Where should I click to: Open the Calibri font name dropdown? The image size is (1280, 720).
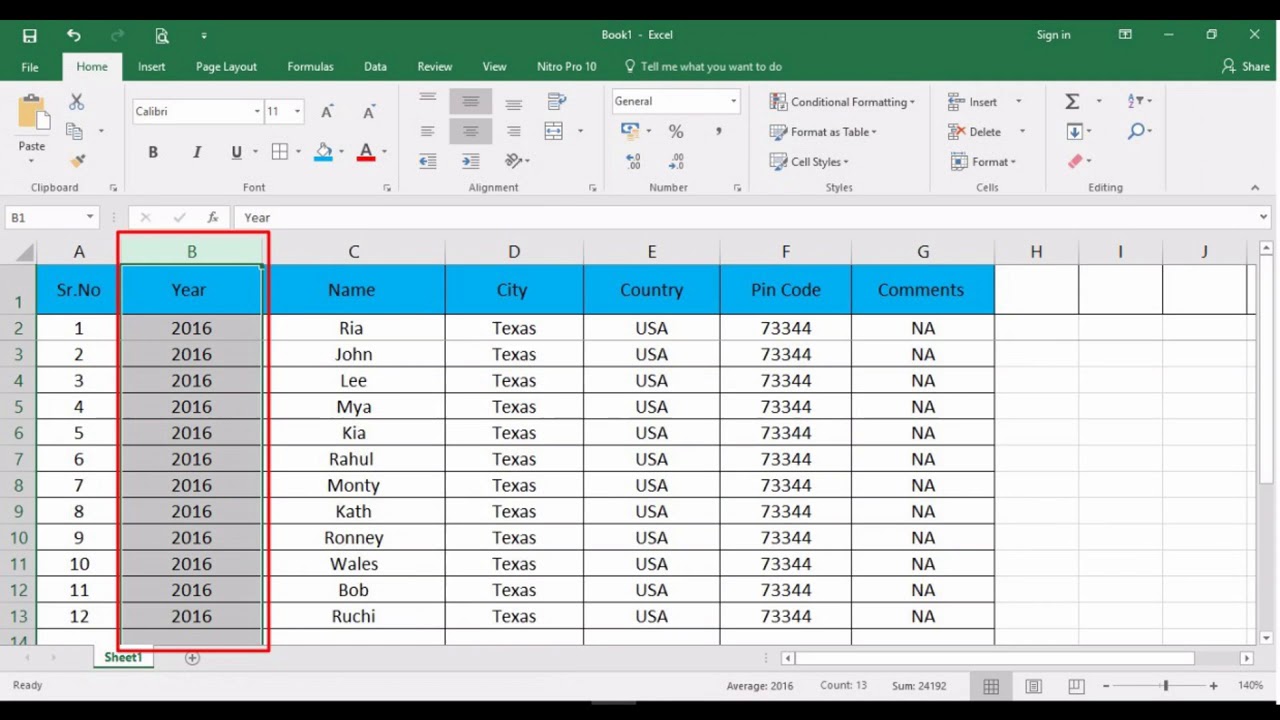coord(257,112)
